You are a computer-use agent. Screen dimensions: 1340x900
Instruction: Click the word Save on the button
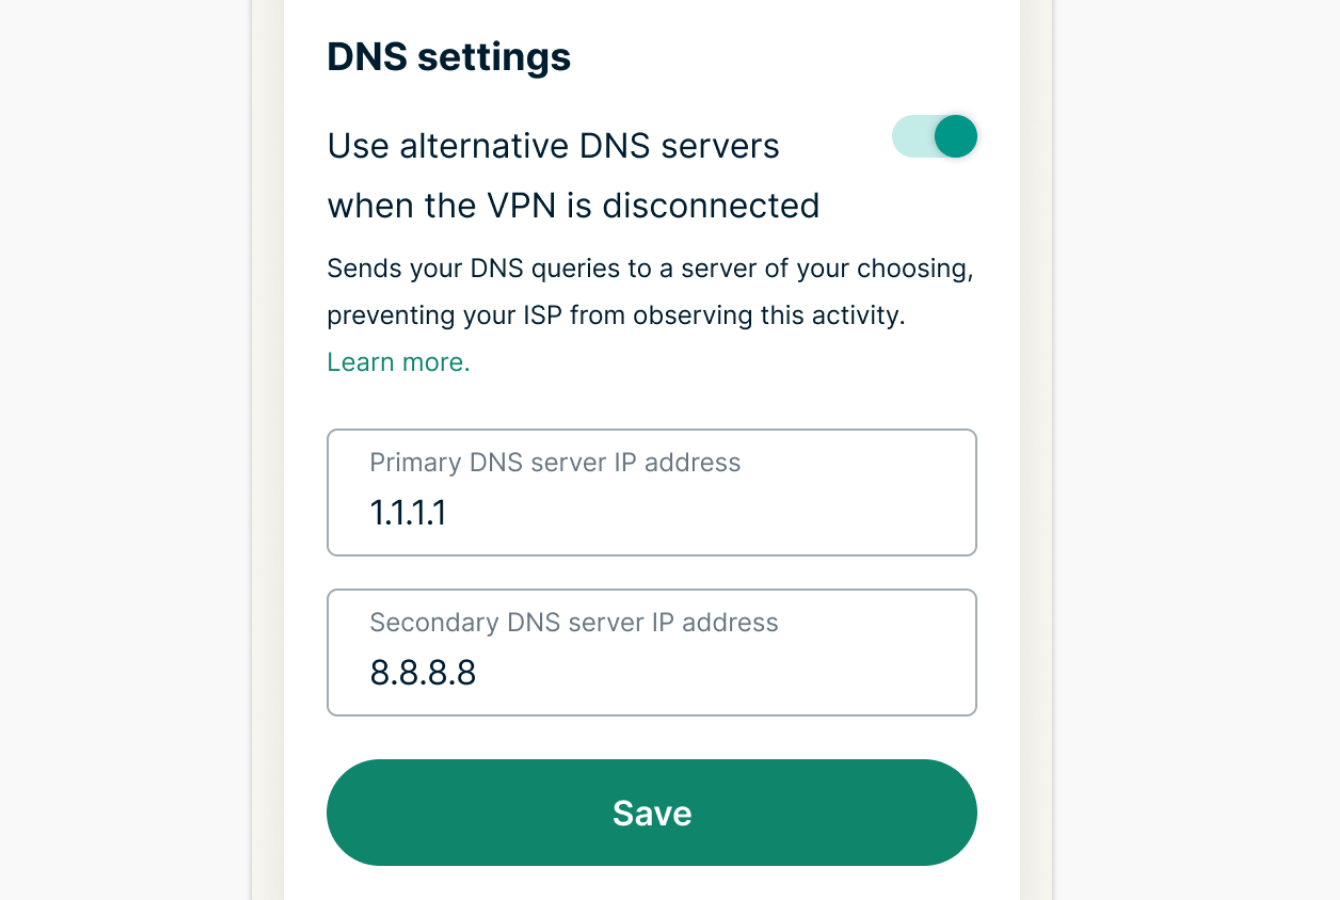[x=652, y=813]
